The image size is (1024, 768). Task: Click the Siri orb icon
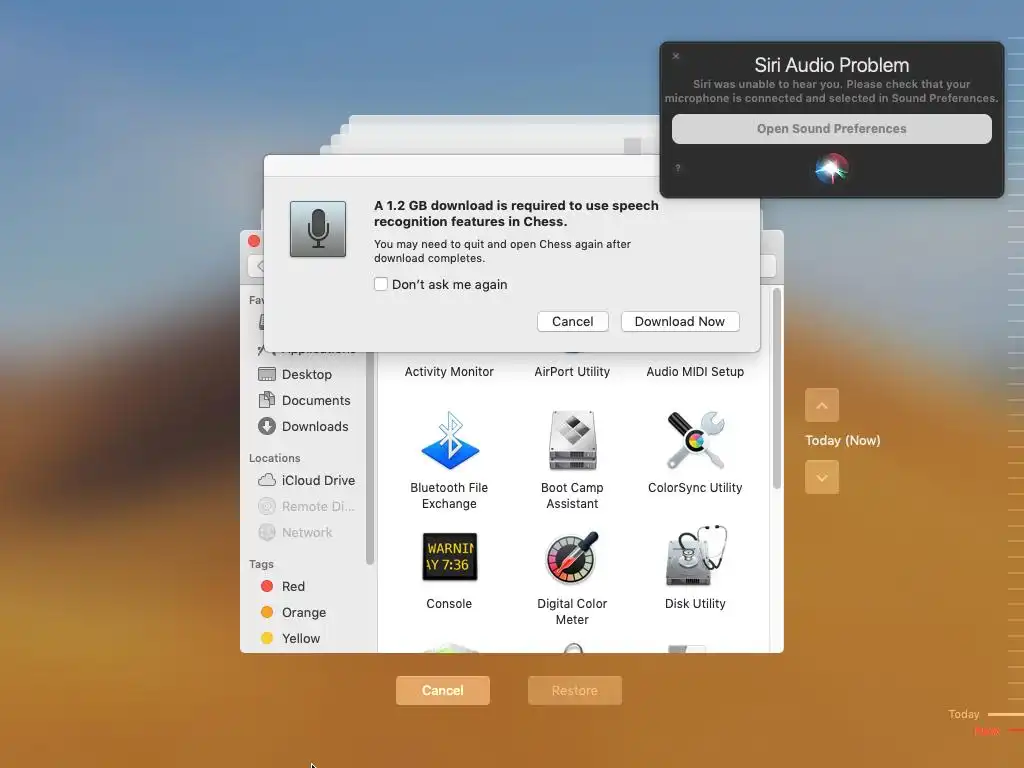point(831,169)
